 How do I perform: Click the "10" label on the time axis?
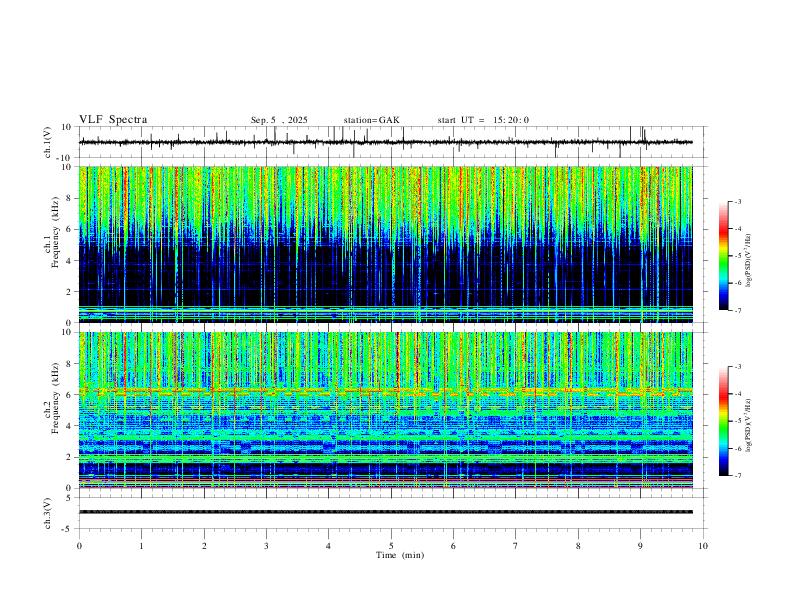[703, 546]
